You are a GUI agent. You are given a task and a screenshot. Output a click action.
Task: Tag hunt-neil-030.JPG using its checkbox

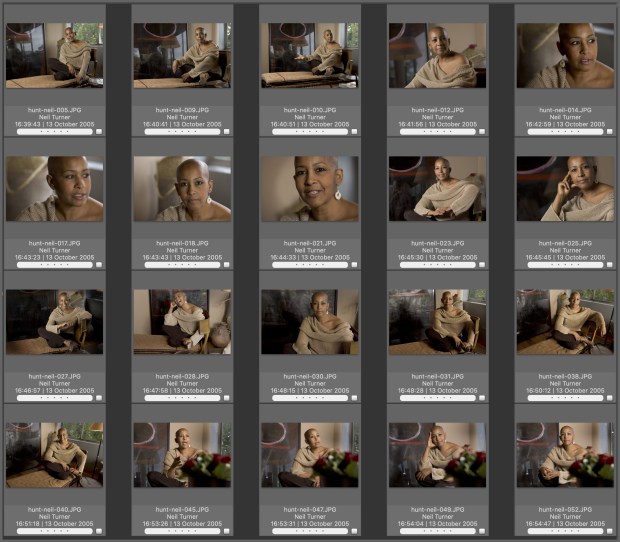[354, 397]
